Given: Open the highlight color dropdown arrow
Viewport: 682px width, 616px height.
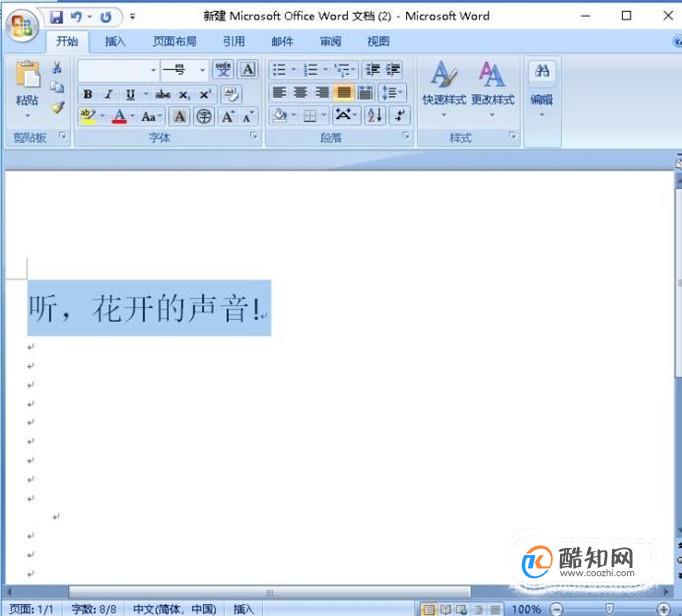Looking at the screenshot, I should [x=103, y=116].
